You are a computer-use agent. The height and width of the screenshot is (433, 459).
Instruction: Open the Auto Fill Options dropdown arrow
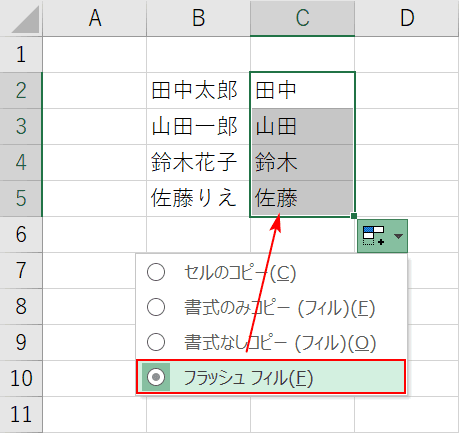(x=398, y=236)
